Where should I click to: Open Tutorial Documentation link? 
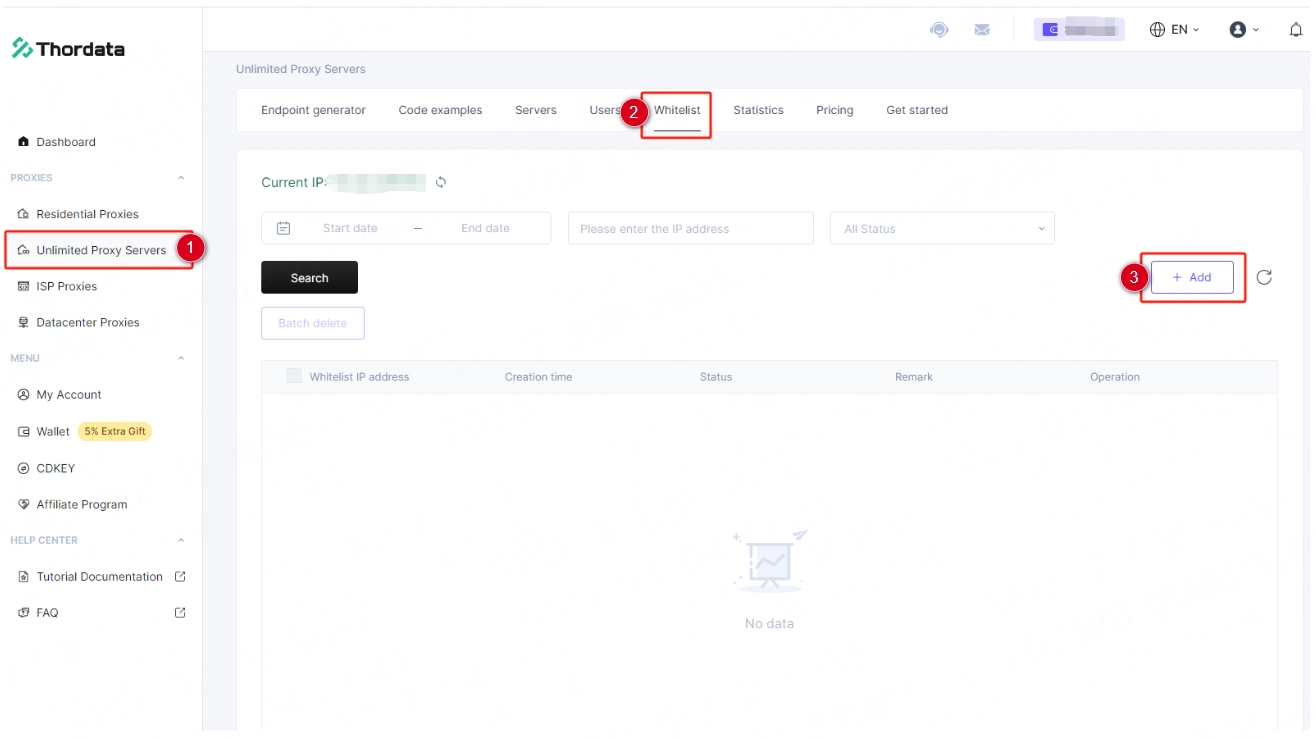click(99, 577)
